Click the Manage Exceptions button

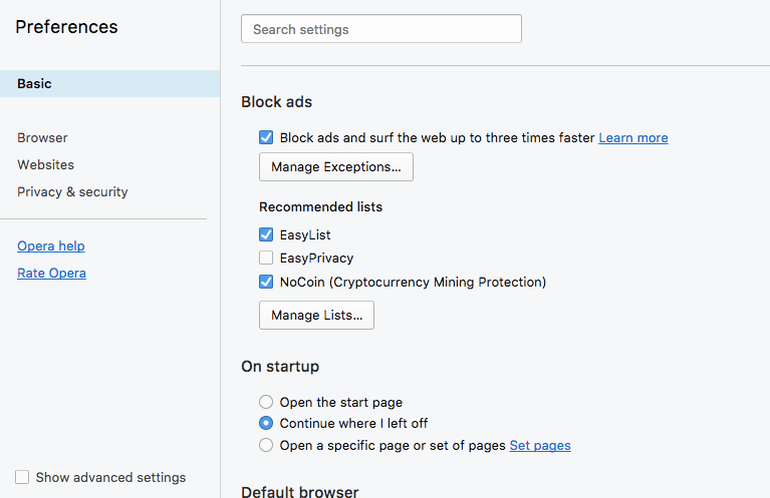click(336, 167)
